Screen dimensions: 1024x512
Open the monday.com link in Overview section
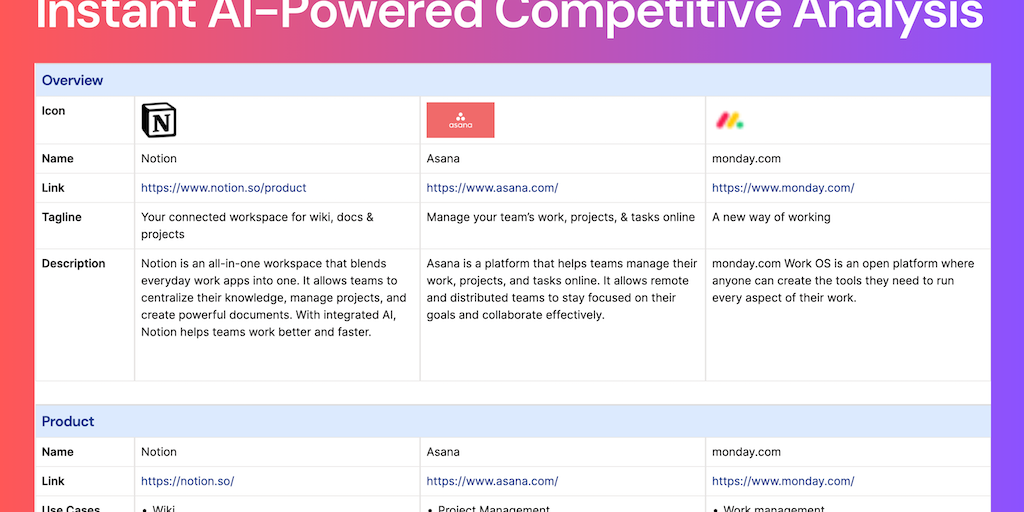click(783, 188)
